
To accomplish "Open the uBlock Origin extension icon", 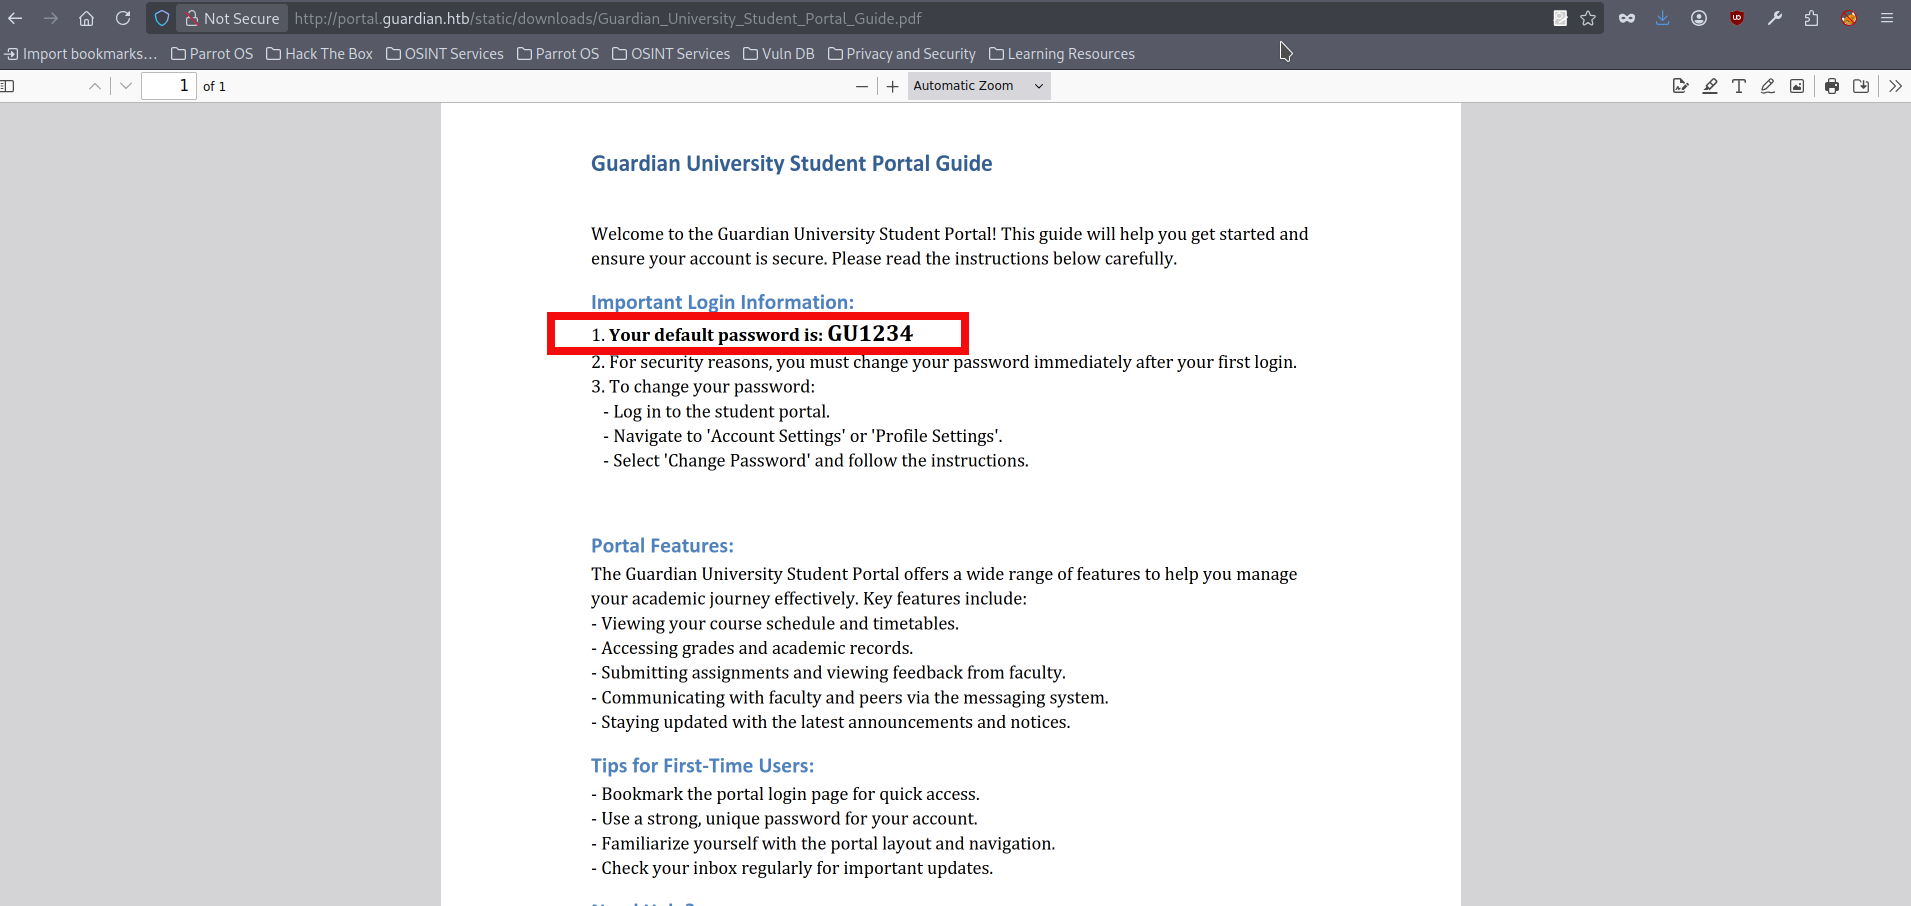I will [x=1737, y=18].
